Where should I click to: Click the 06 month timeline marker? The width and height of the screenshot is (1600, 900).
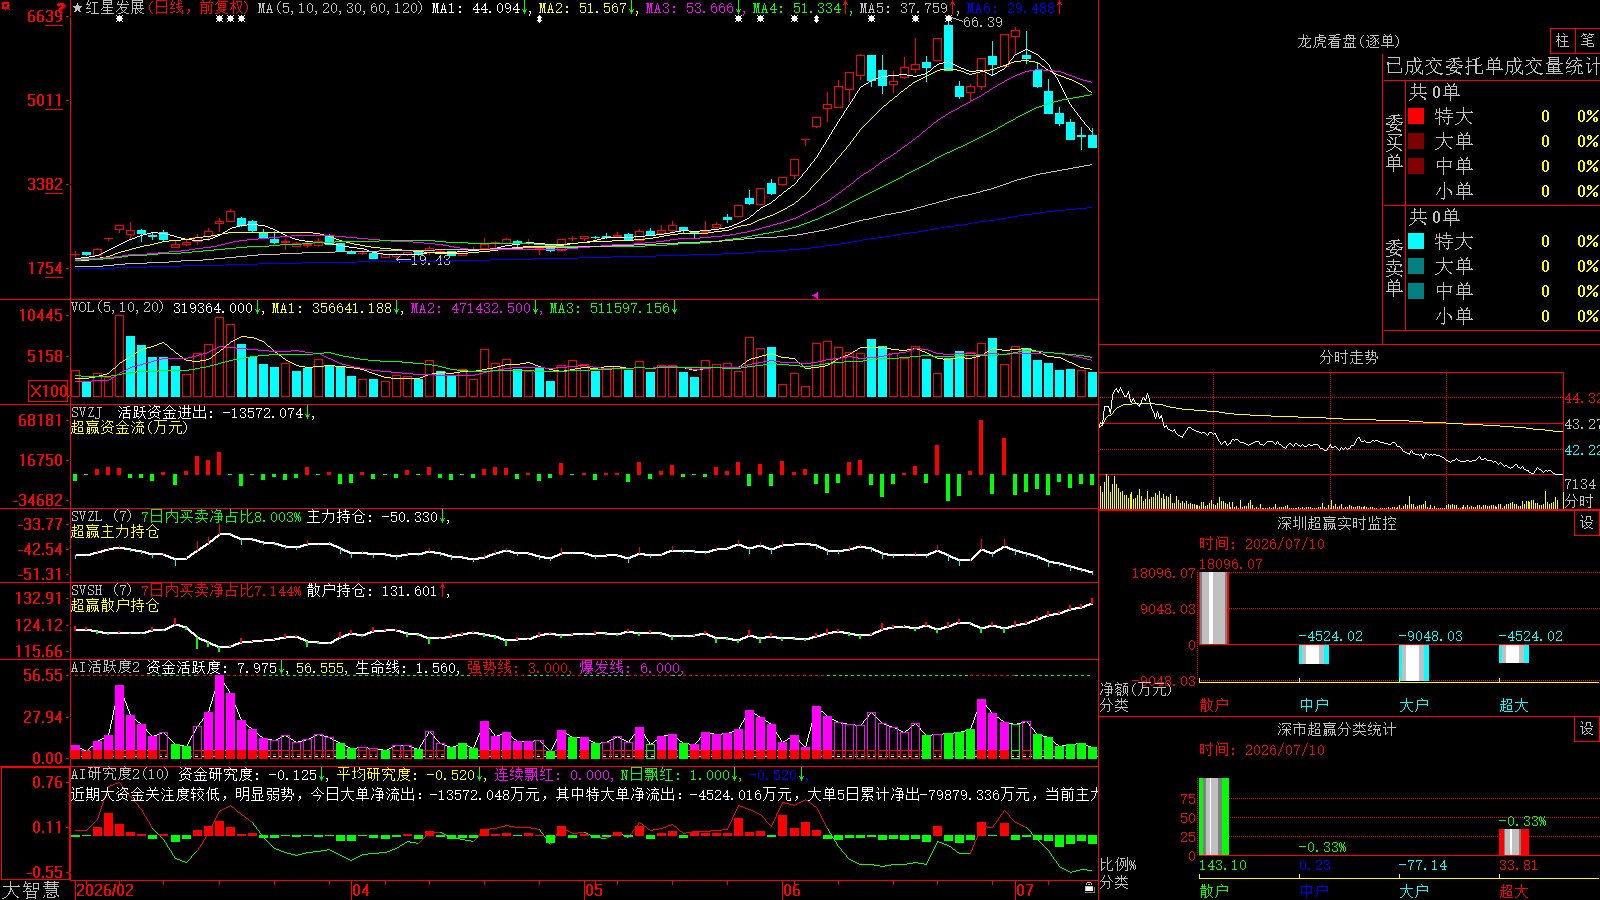click(792, 890)
